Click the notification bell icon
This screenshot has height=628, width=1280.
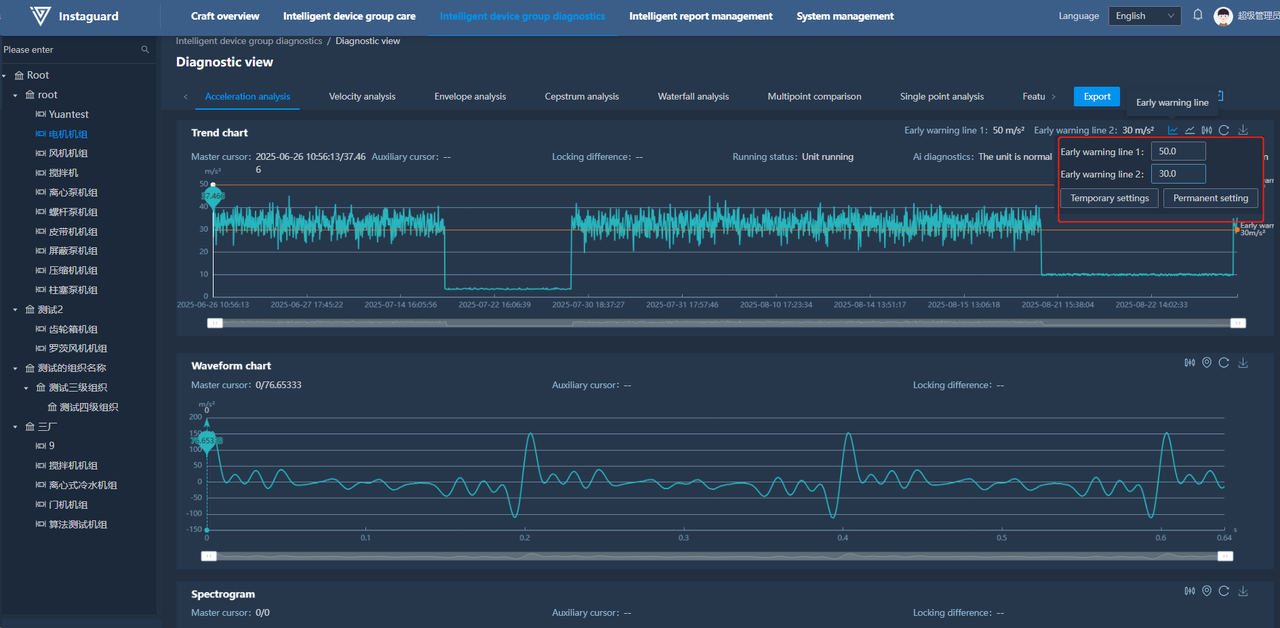[1198, 15]
